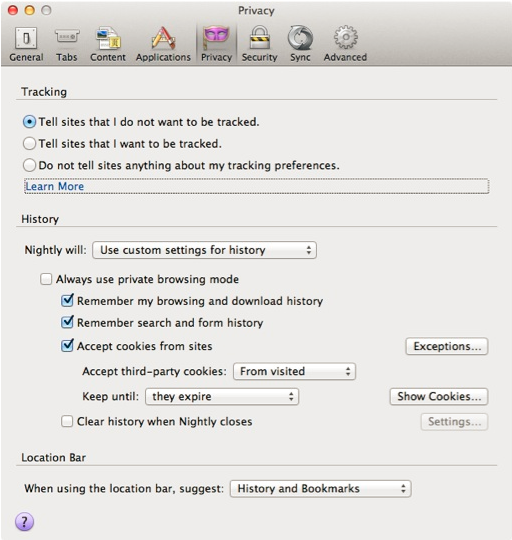Expand the 'Nightly will' history settings dropdown
512x540 pixels.
click(205, 250)
